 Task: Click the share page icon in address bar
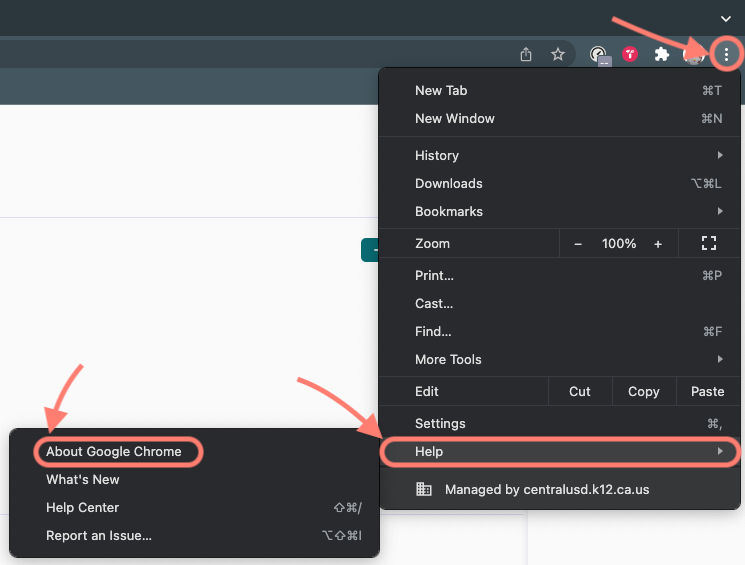tap(526, 55)
